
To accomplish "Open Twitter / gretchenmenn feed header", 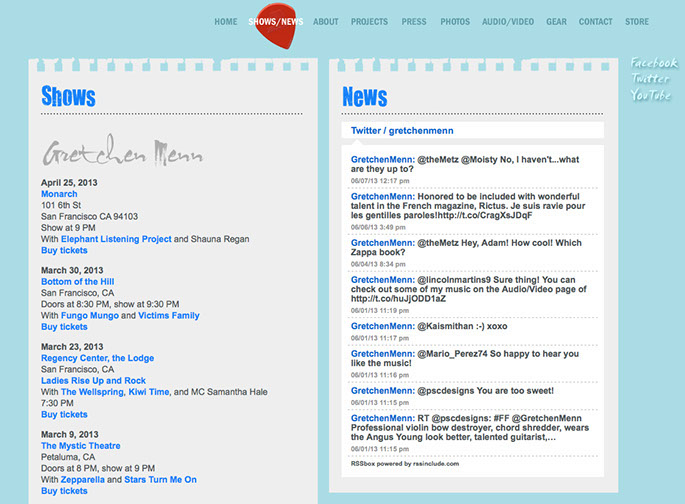I will click(402, 131).
